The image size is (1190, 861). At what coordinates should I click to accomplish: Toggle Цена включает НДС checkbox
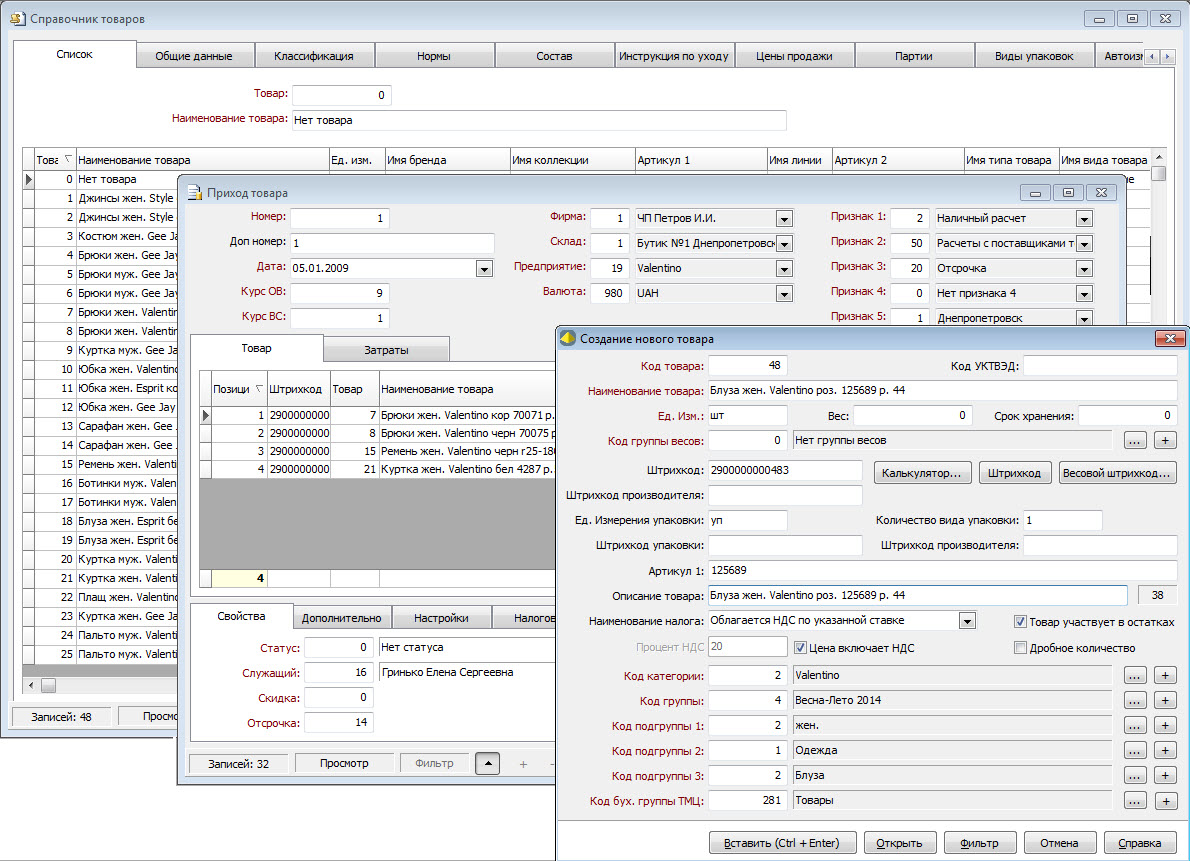point(800,648)
